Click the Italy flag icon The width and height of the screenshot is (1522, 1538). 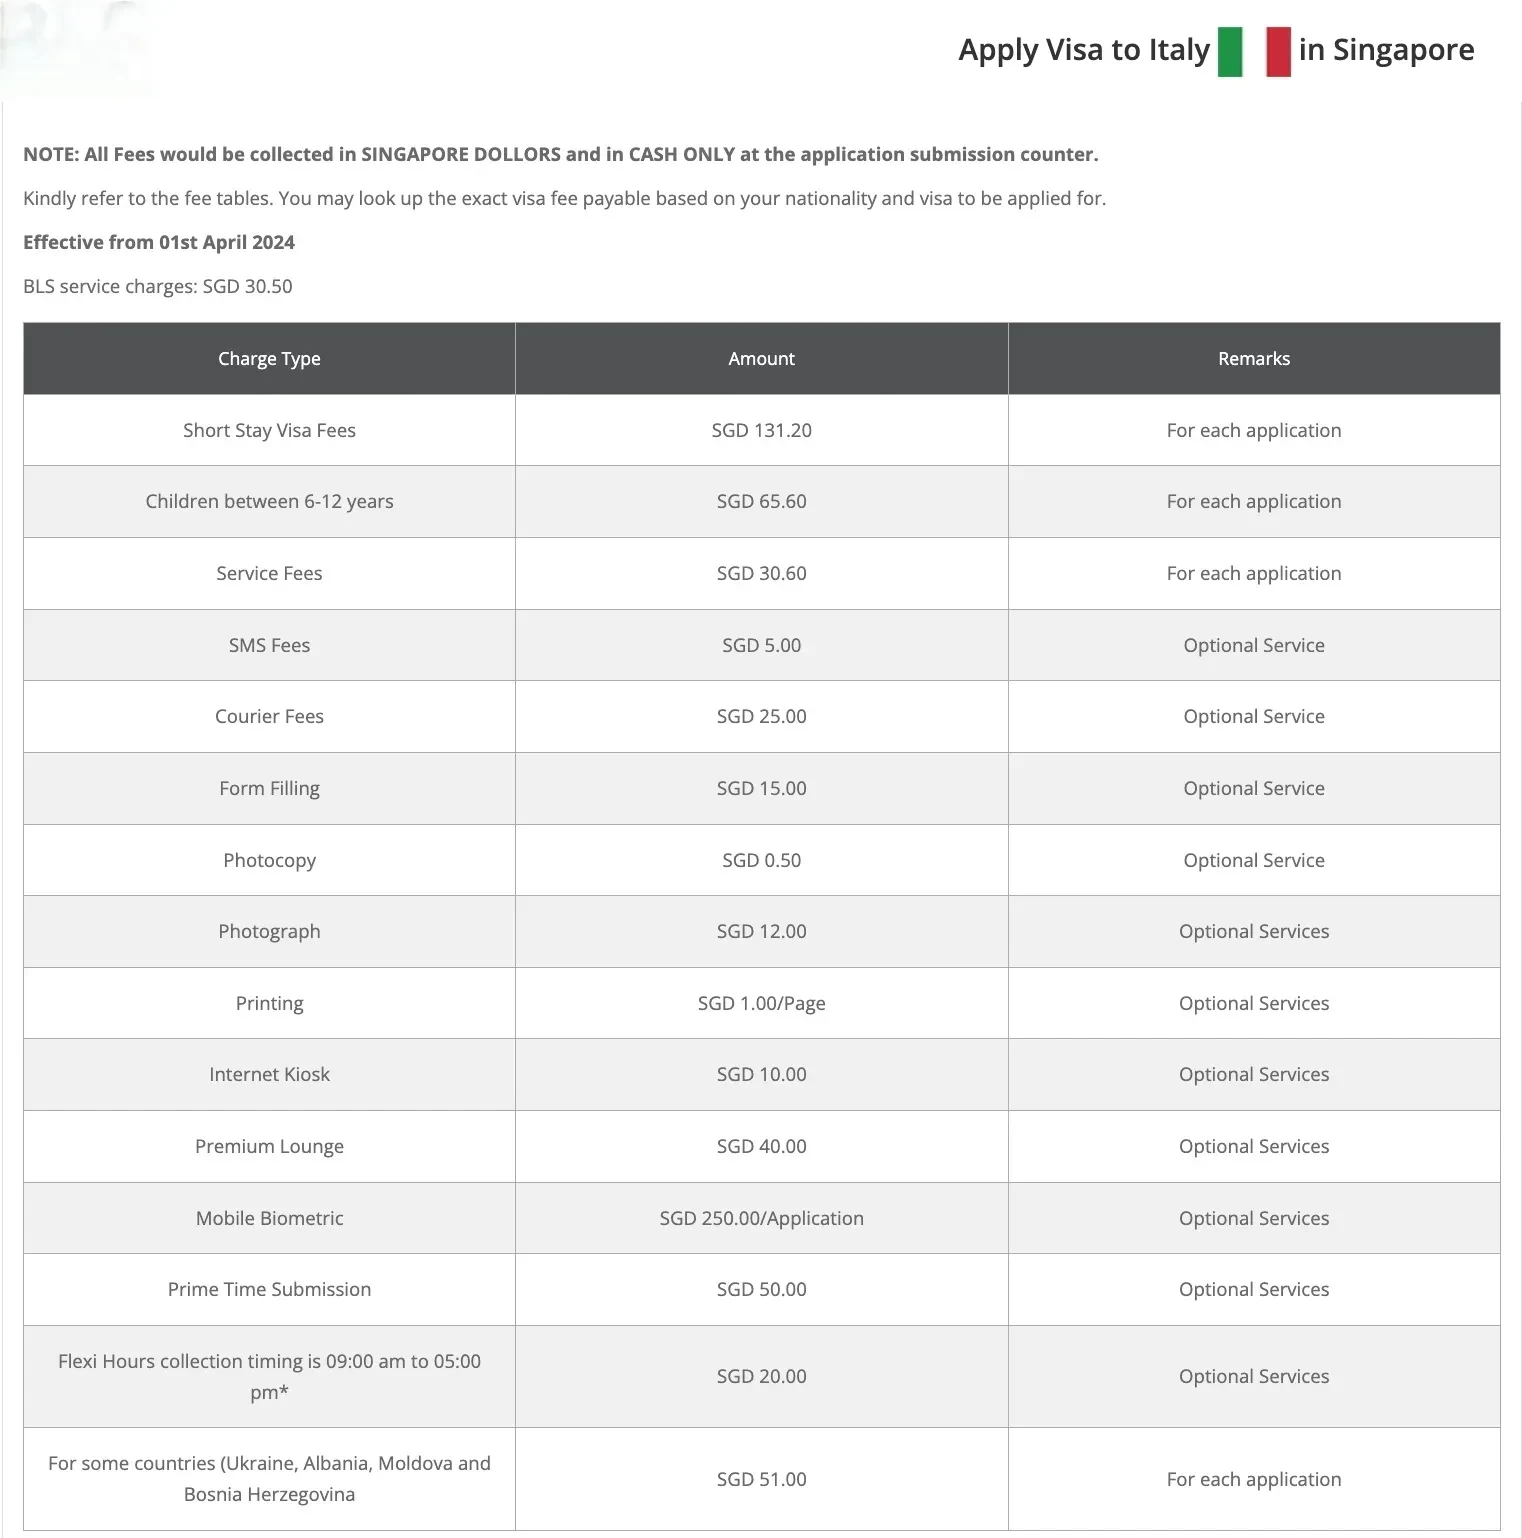pos(1254,51)
